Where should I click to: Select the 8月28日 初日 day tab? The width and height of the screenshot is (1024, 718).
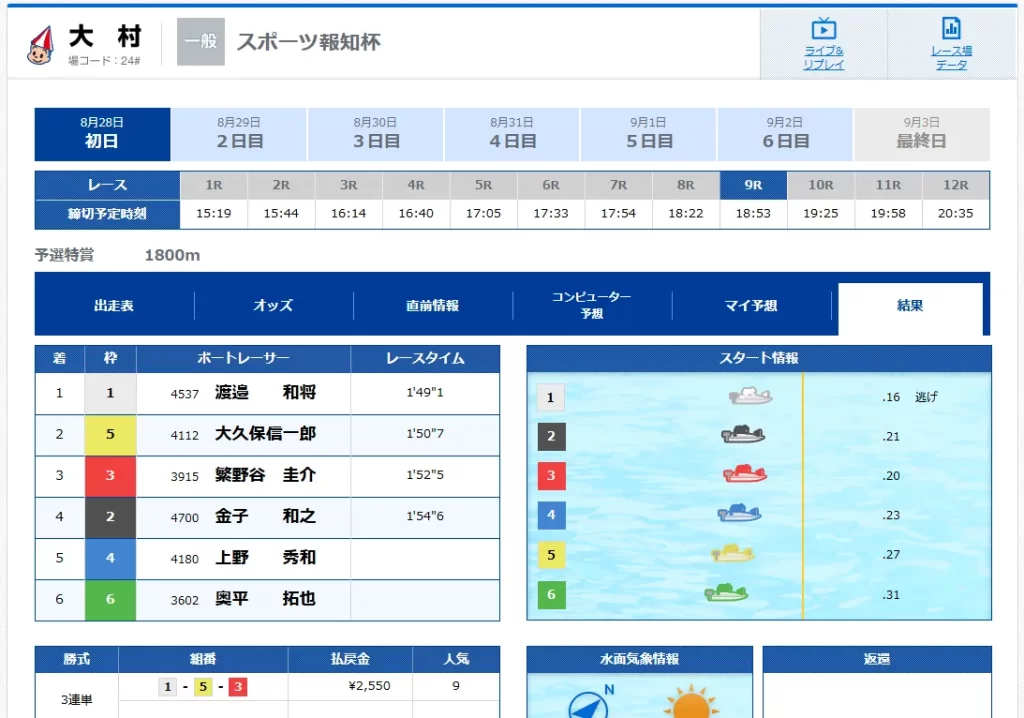(x=102, y=133)
